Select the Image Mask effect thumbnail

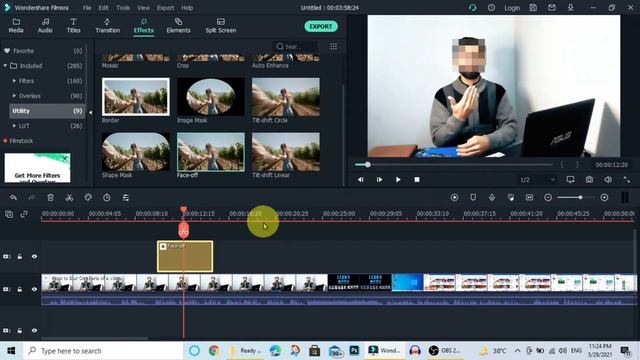pyautogui.click(x=211, y=97)
